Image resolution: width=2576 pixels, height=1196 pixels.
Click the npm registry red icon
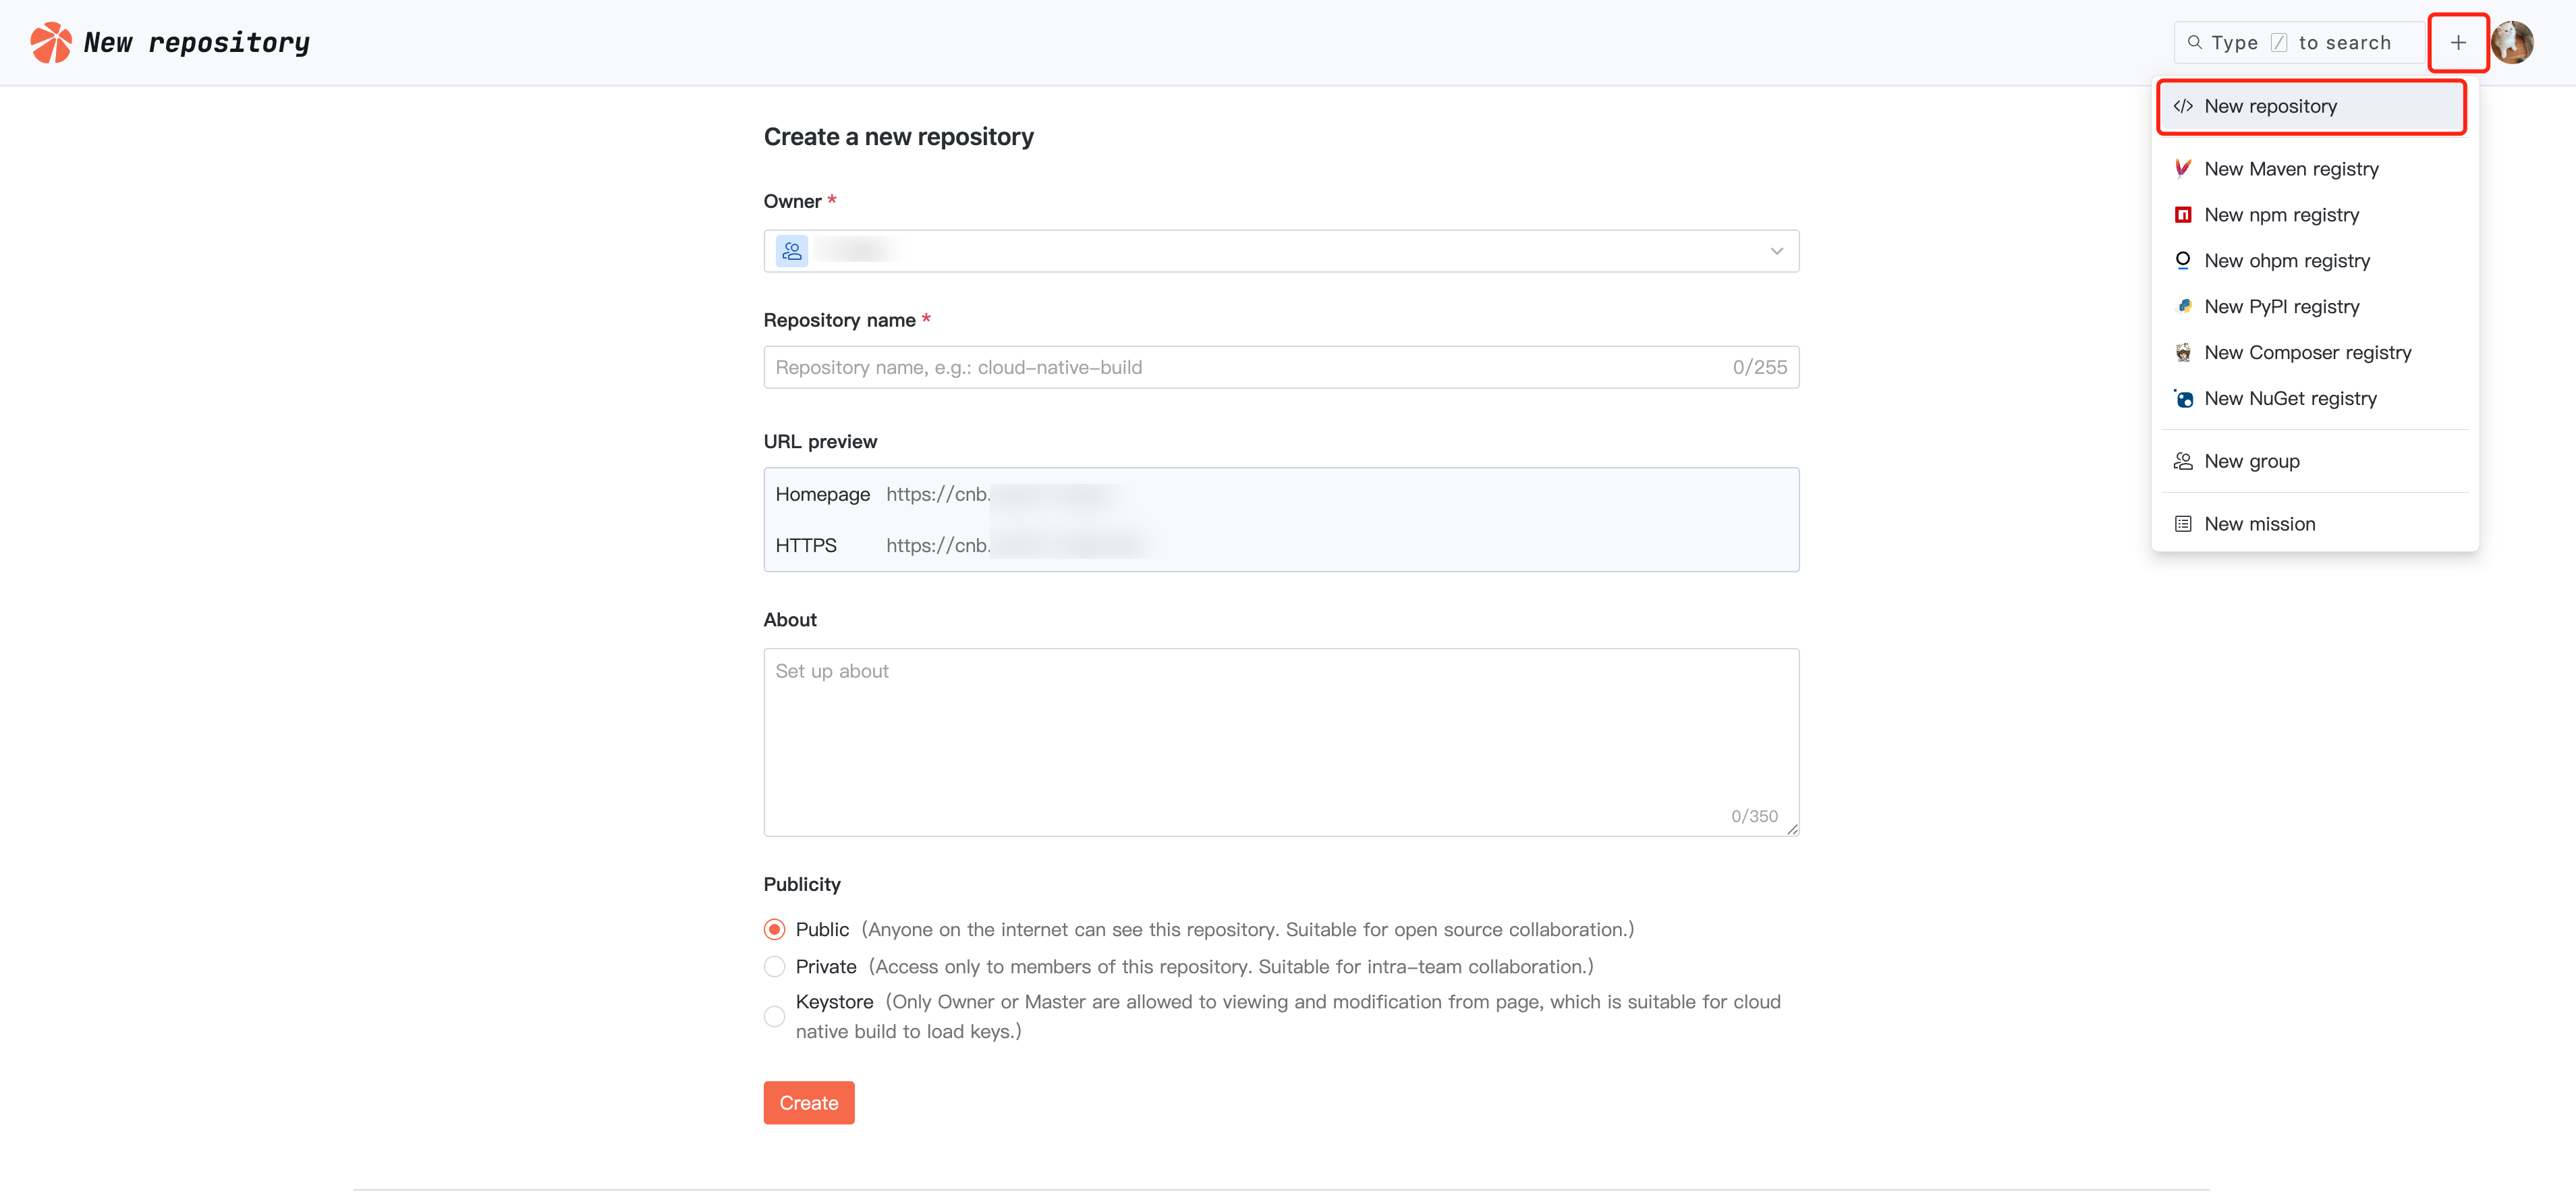2183,215
